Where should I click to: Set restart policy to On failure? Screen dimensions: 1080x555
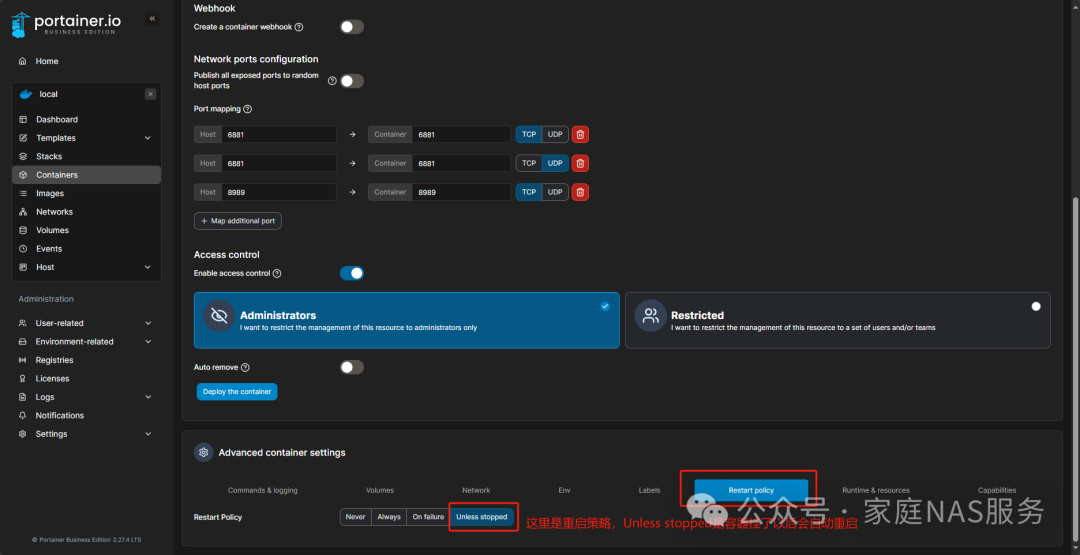428,517
